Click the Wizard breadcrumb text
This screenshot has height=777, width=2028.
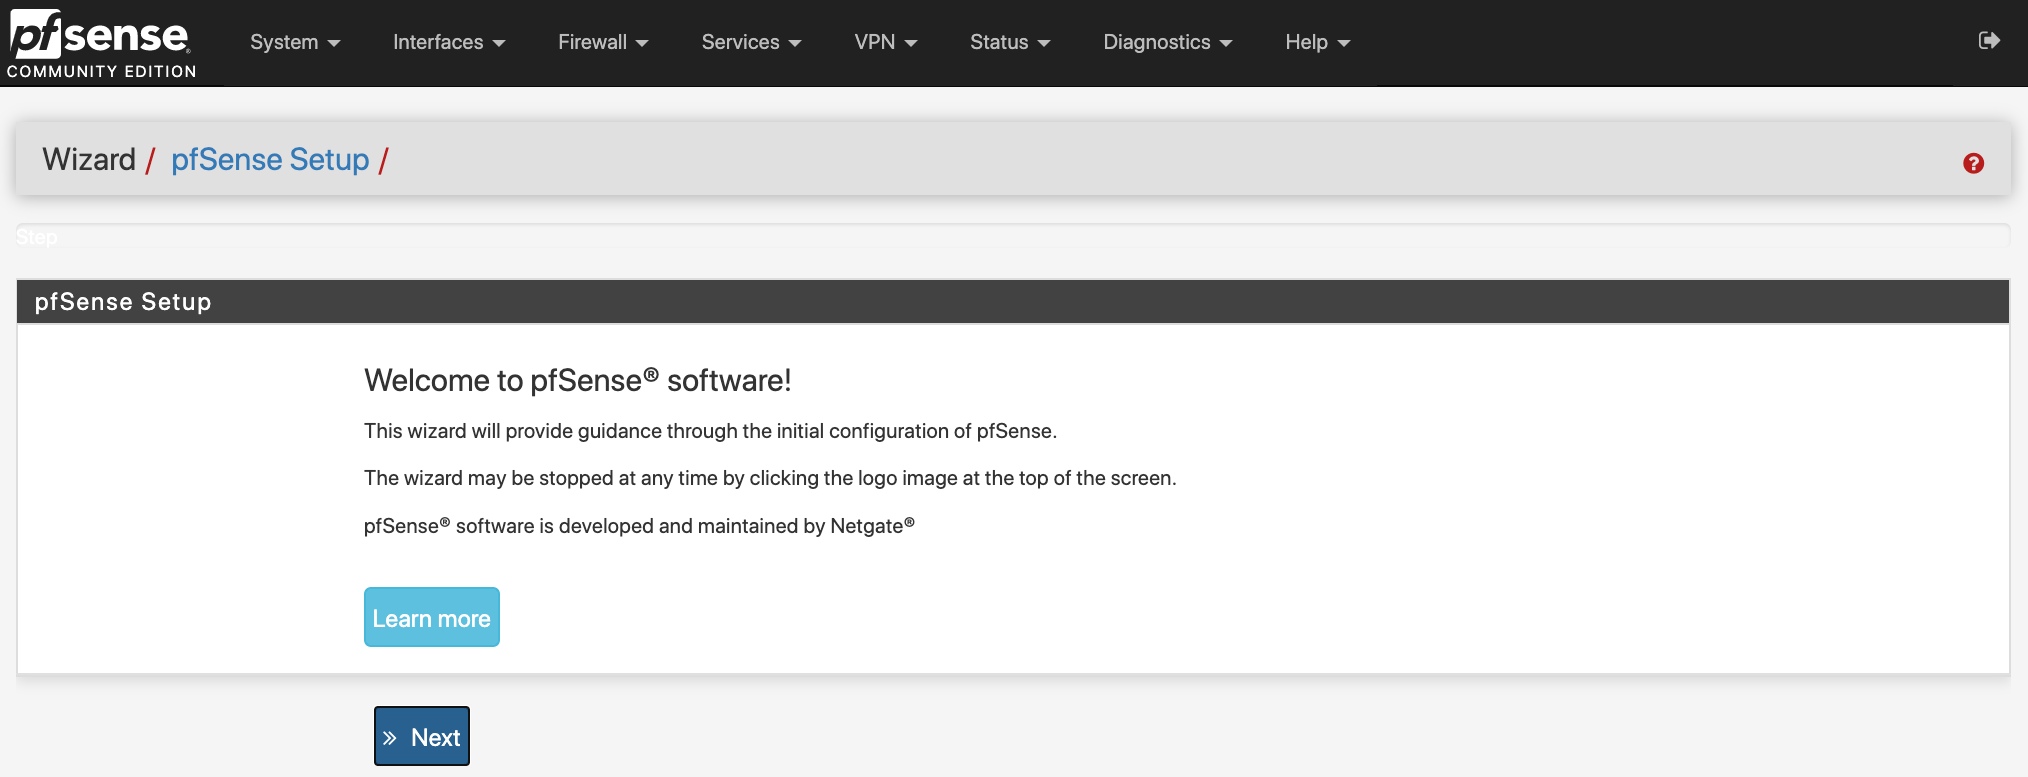coord(89,160)
